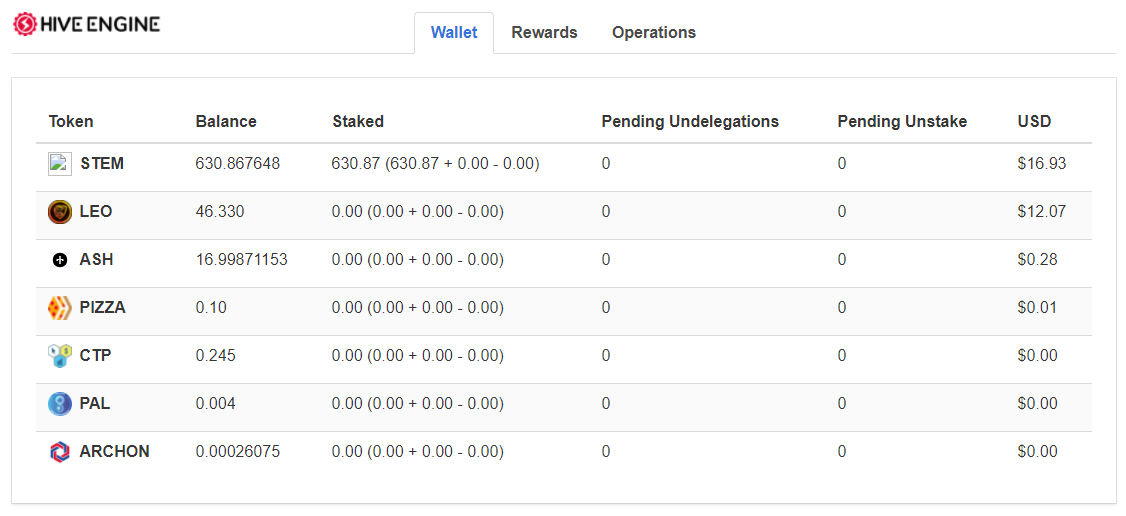Click the ASH token black circle icon
This screenshot has height=516, width=1126.
(60, 260)
